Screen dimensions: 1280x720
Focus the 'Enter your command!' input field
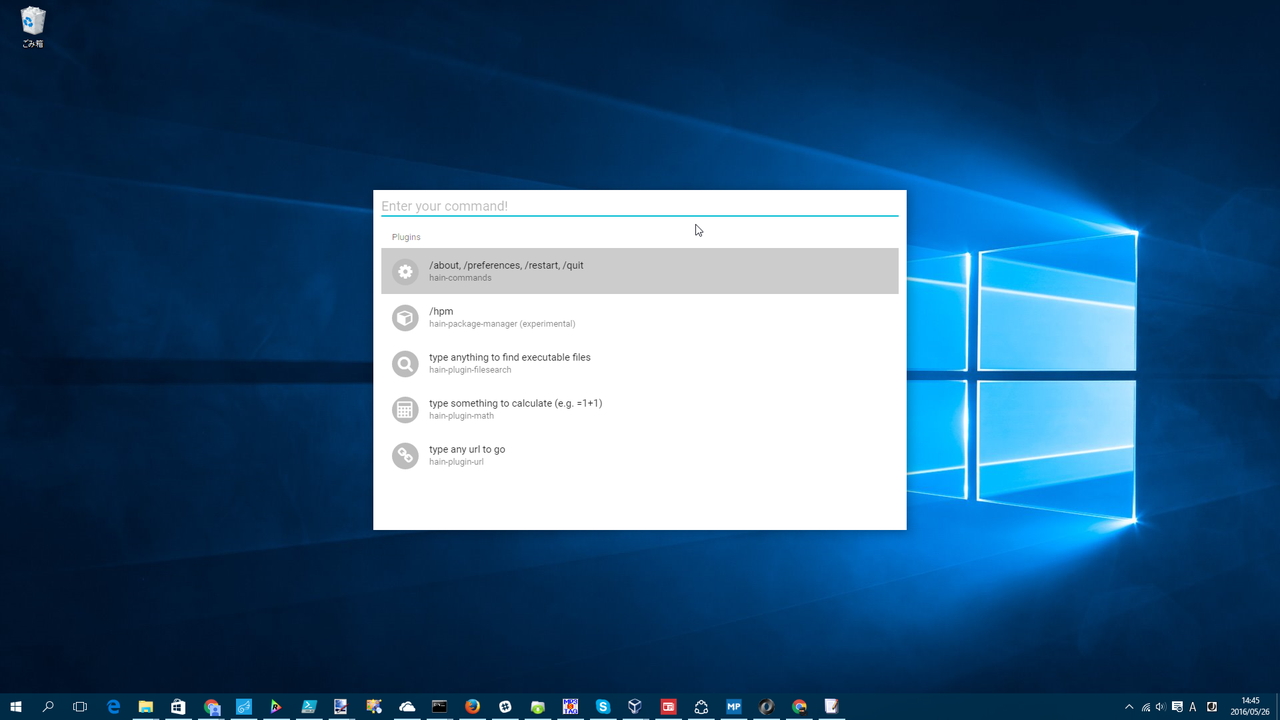640,206
